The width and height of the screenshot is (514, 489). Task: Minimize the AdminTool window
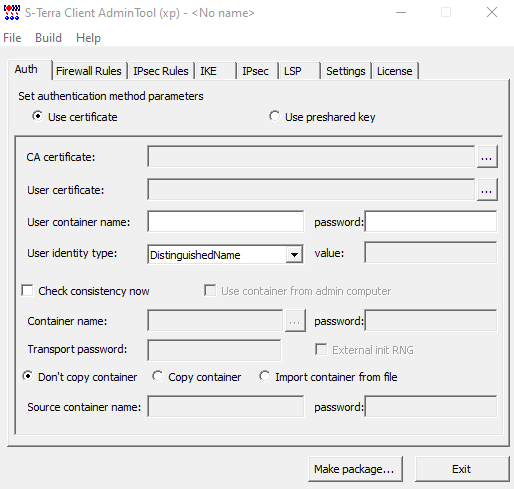click(401, 13)
